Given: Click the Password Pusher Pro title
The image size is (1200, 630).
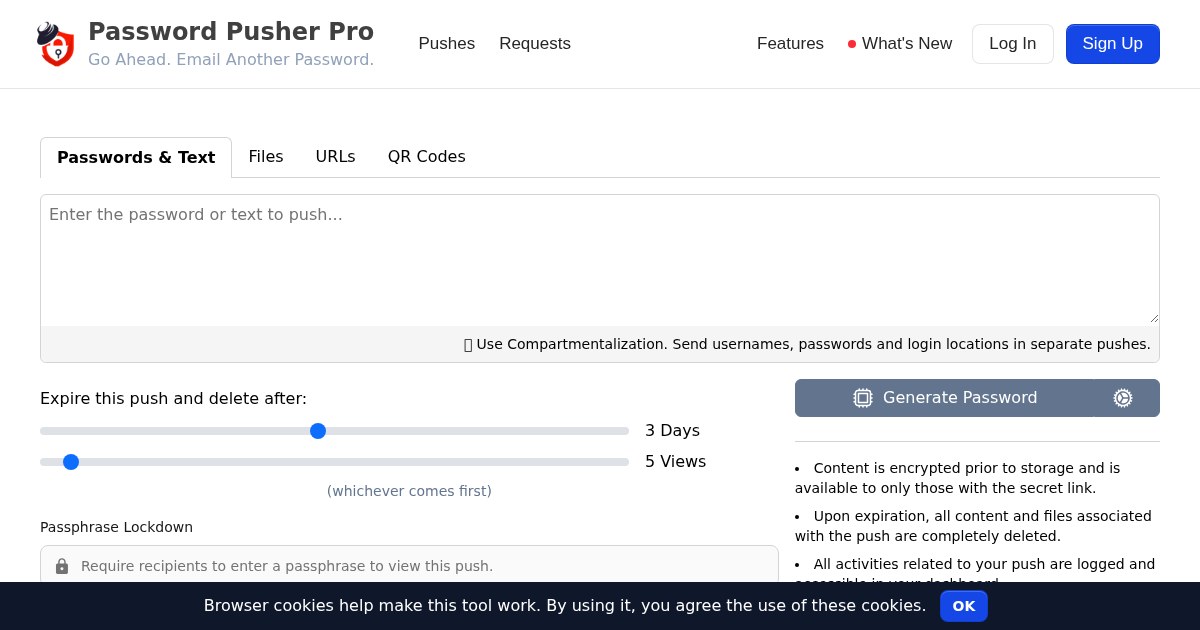Looking at the screenshot, I should click(x=231, y=32).
